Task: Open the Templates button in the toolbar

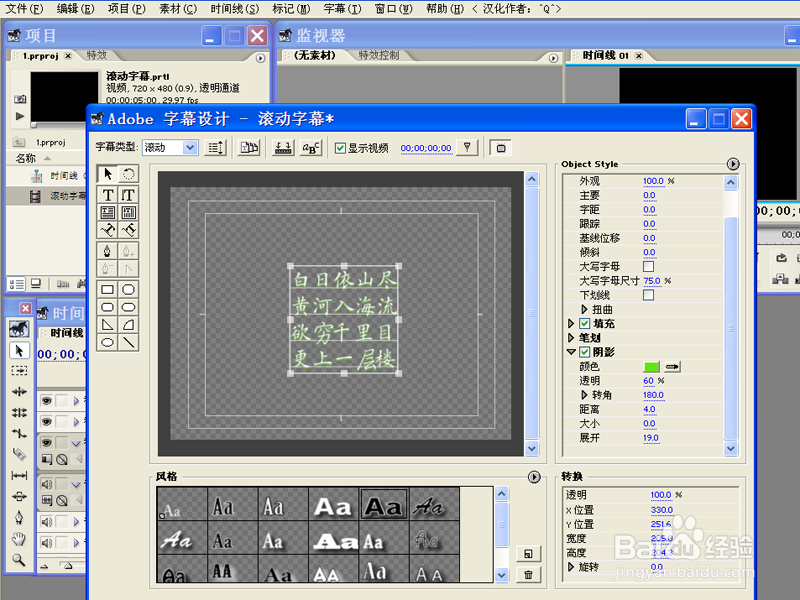Action: click(249, 148)
